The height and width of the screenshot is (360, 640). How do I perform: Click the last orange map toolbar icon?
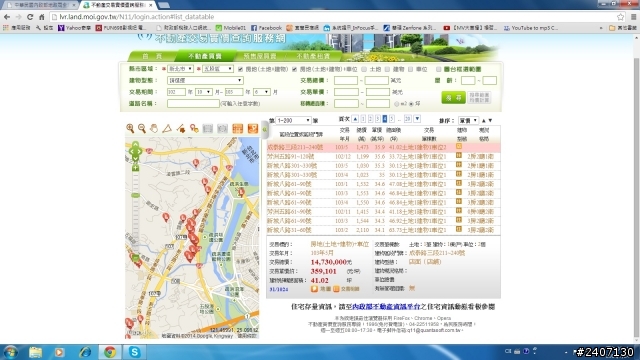point(253,129)
